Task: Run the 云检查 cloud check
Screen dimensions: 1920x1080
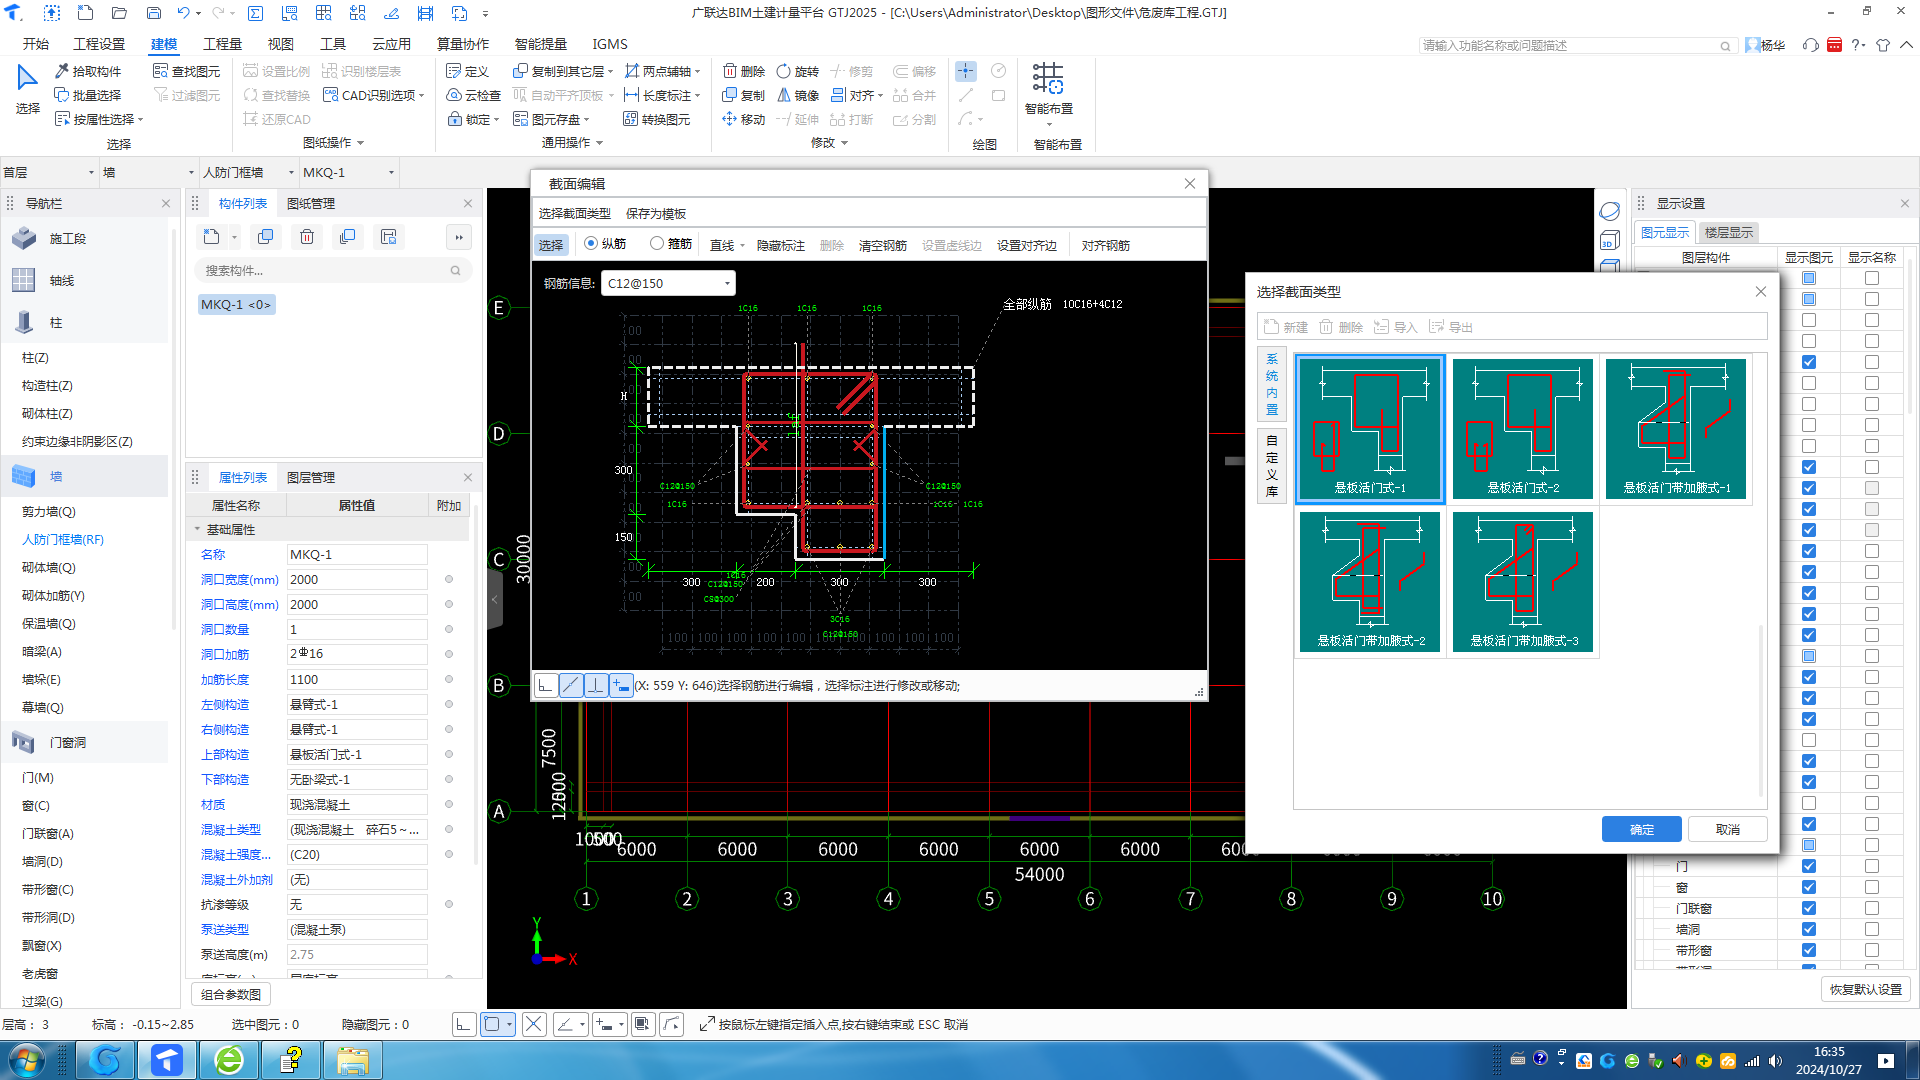Action: coord(474,95)
